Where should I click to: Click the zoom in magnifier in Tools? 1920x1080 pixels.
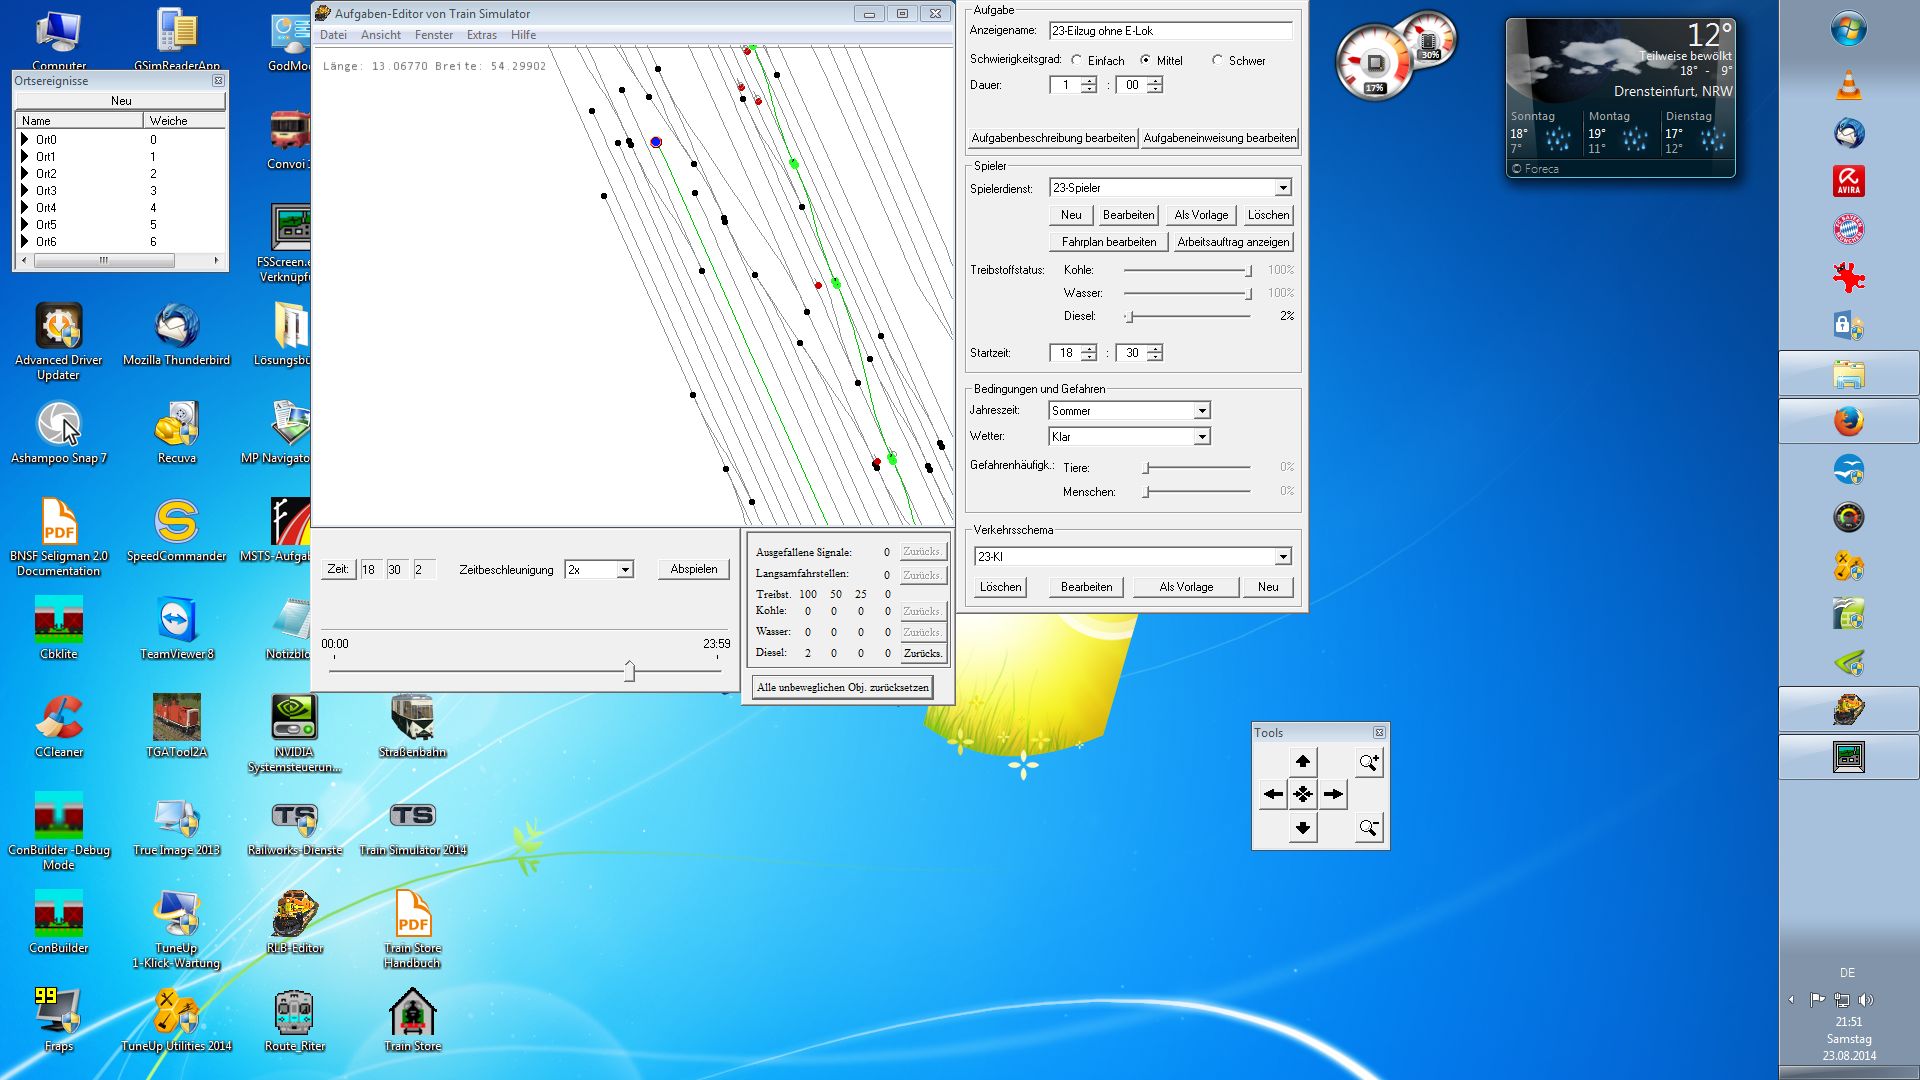coord(1368,763)
